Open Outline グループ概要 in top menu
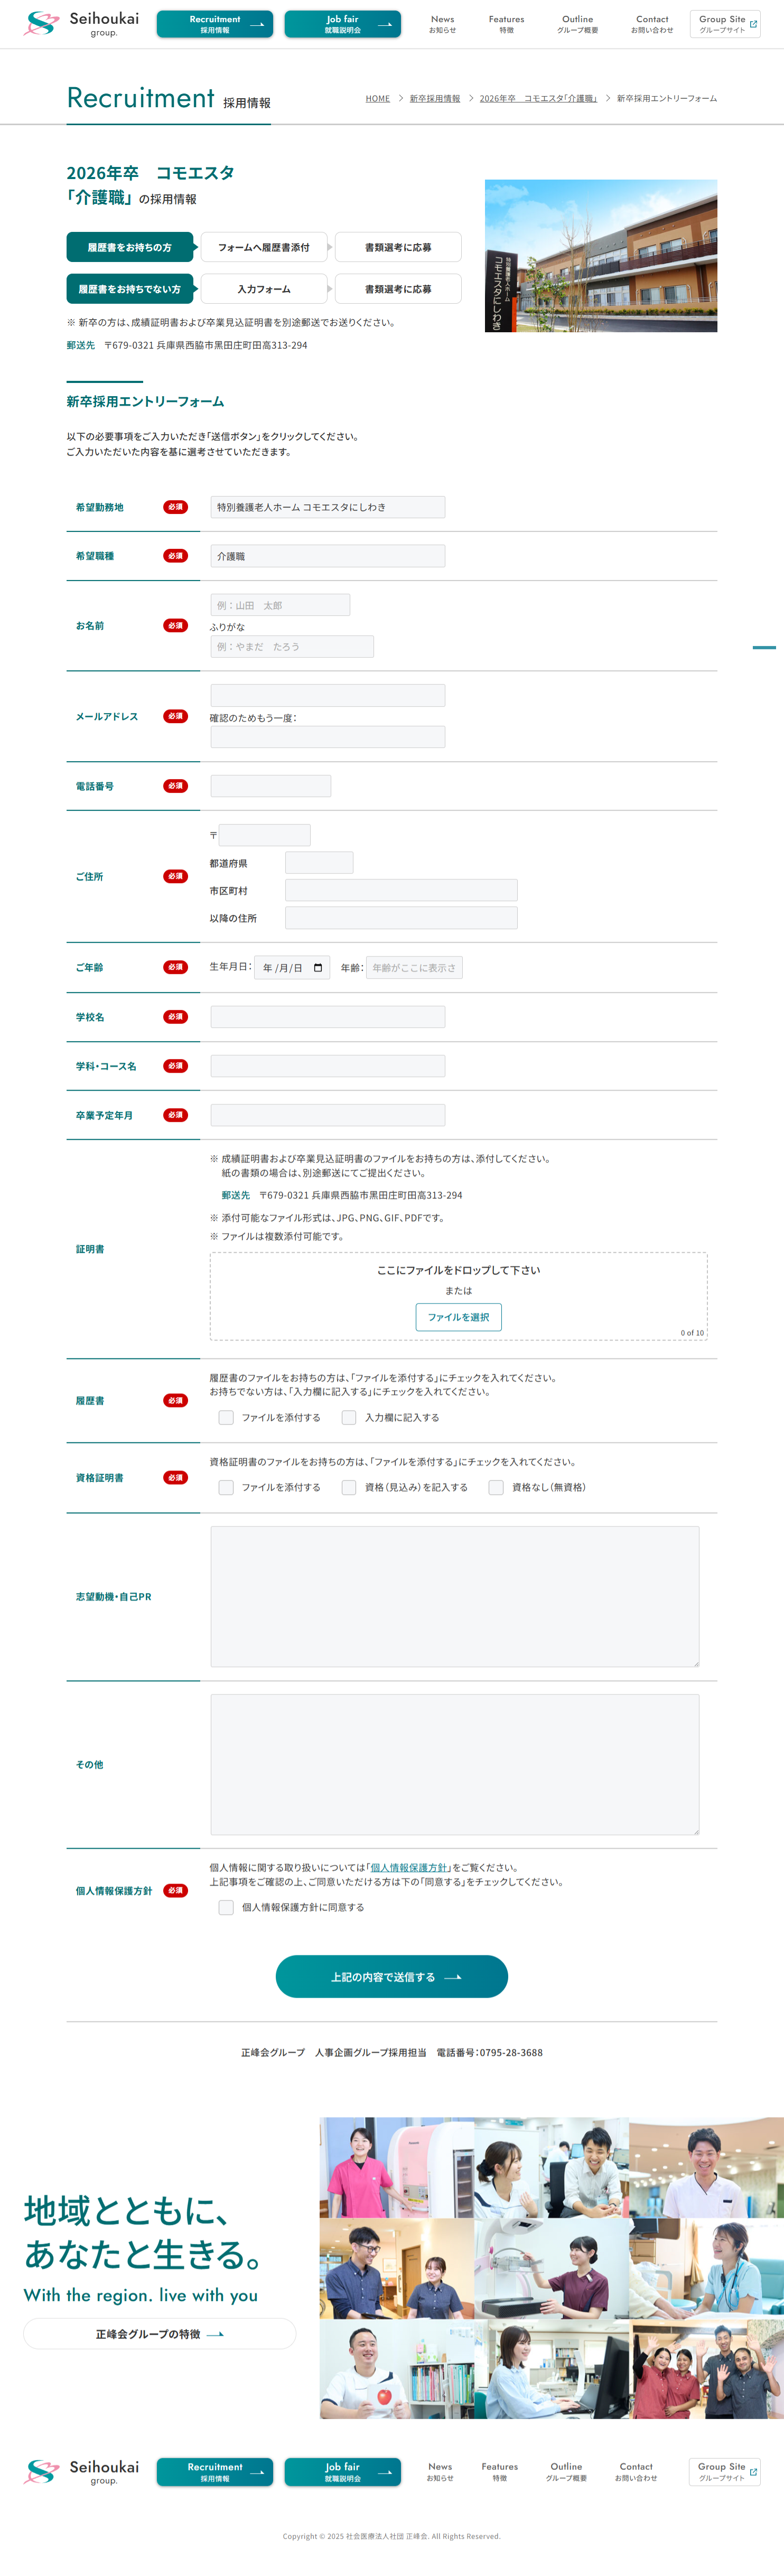Screen dimensions: 784x2576 click(x=577, y=24)
